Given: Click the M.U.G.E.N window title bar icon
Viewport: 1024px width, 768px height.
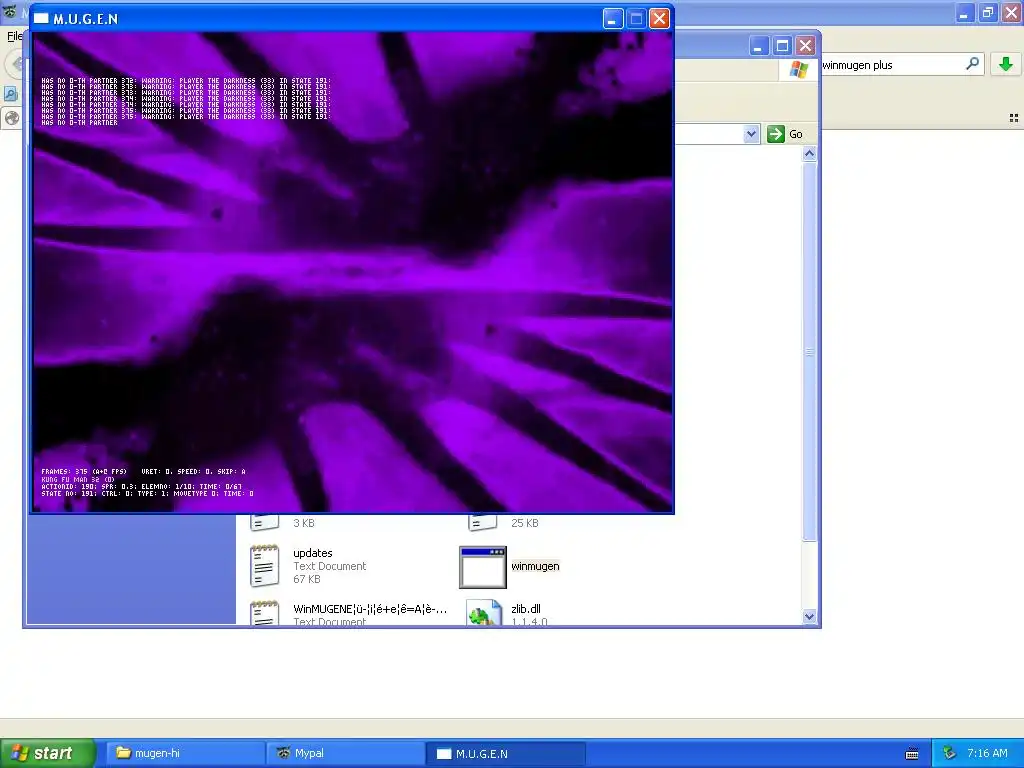Looking at the screenshot, I should pos(41,18).
